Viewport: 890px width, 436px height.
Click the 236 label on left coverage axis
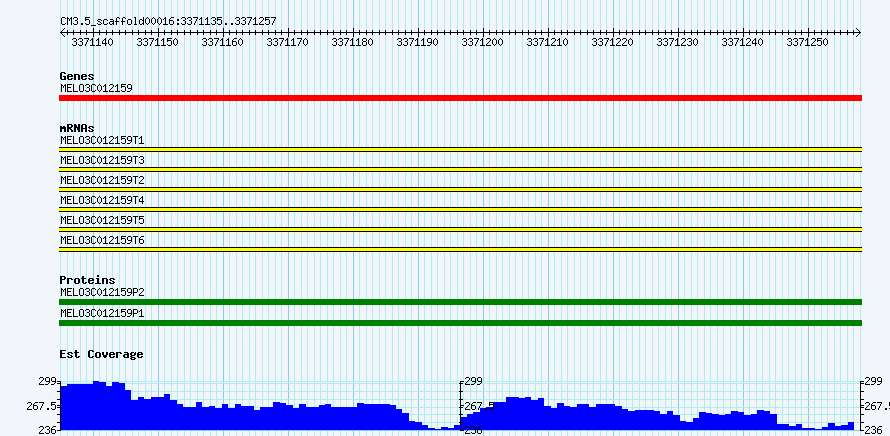tap(48, 430)
